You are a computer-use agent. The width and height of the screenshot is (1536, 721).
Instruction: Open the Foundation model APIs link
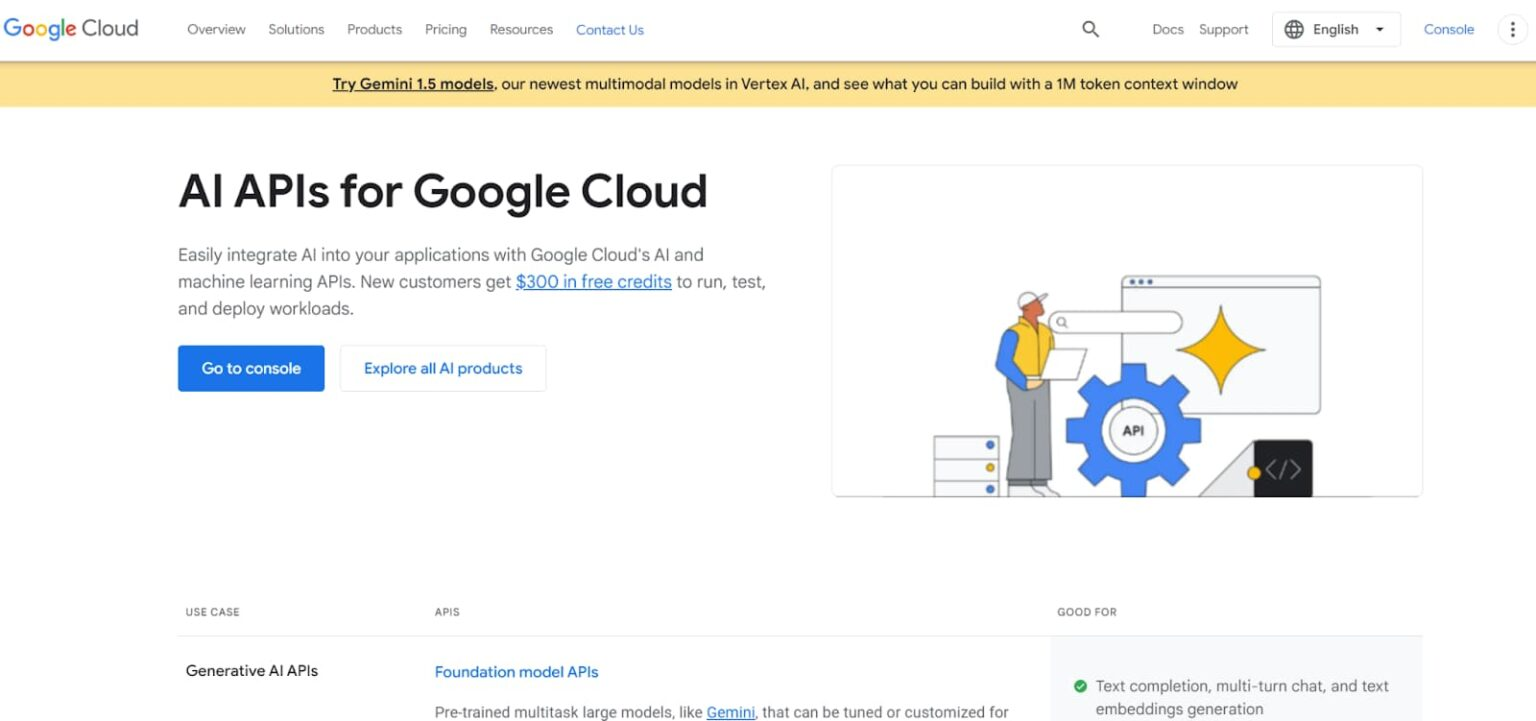click(x=517, y=672)
